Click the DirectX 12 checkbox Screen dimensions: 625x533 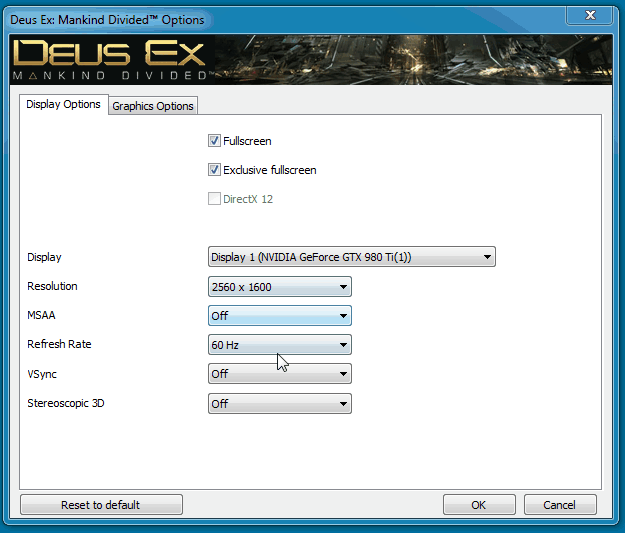214,199
